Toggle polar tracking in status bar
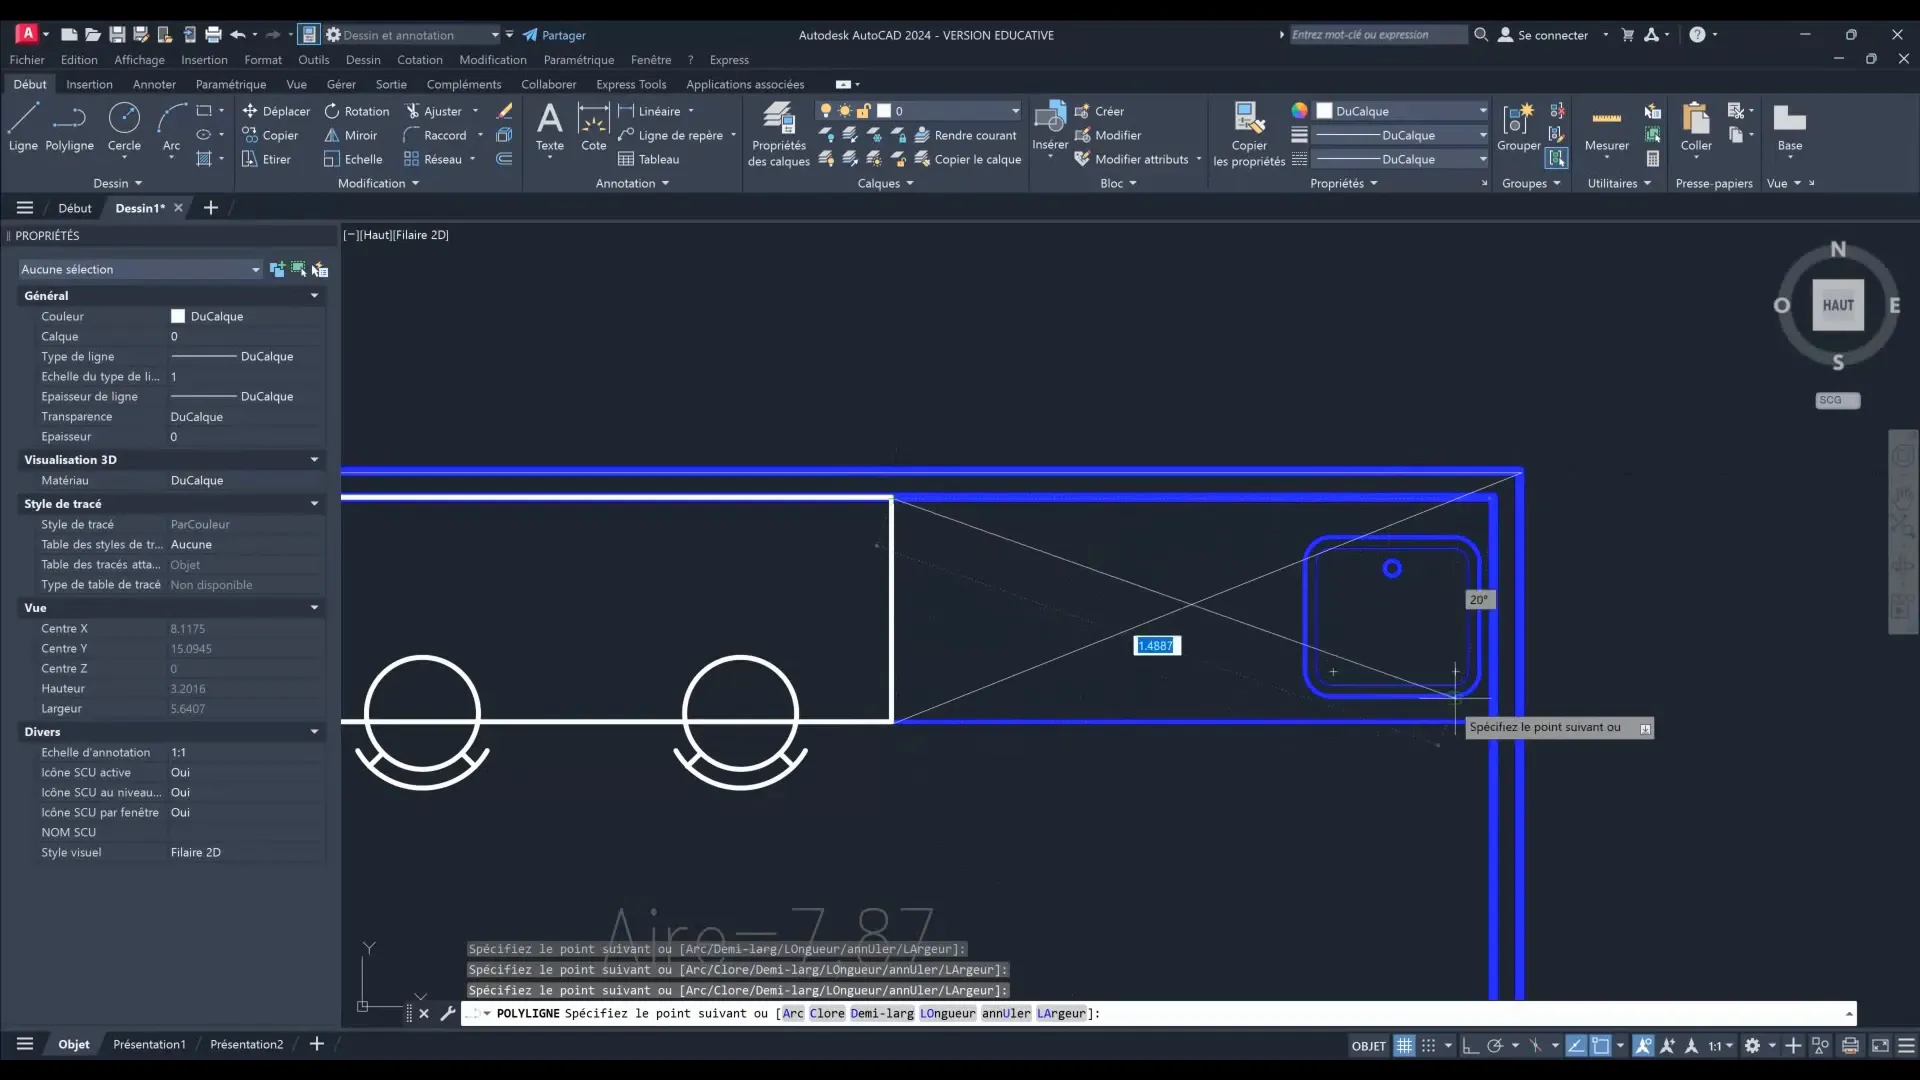 1494,1045
